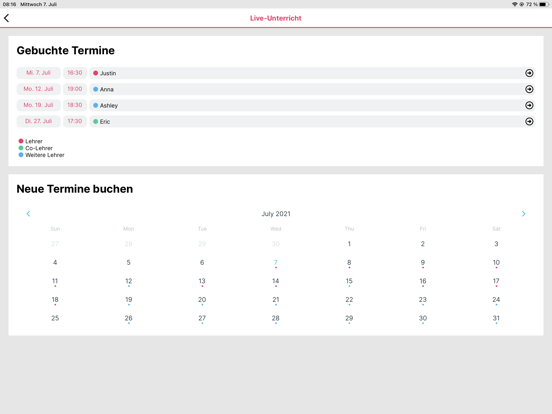Tap the 18:30 time chip

click(x=75, y=105)
